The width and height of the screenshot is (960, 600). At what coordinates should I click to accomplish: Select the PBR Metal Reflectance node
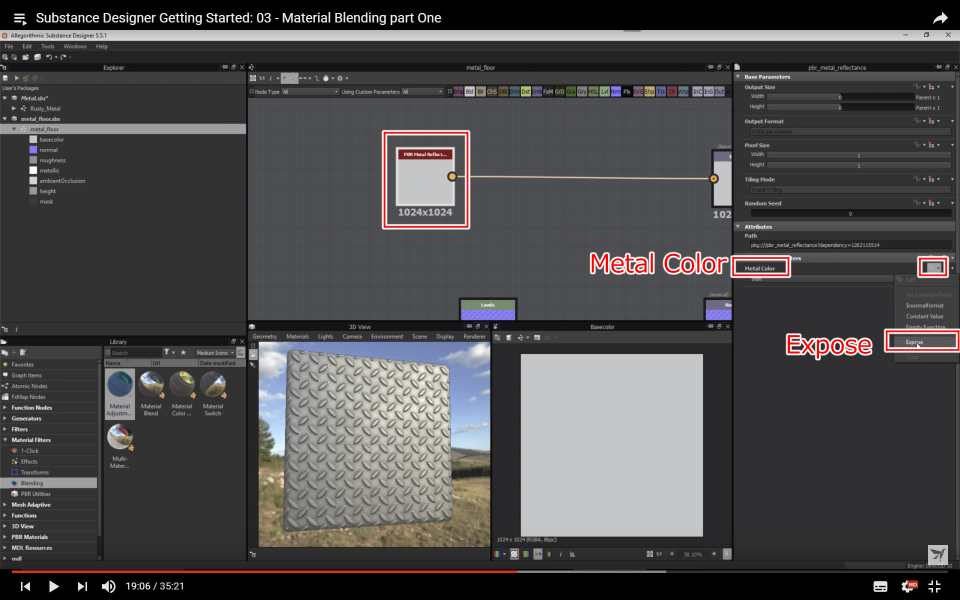[x=425, y=176]
